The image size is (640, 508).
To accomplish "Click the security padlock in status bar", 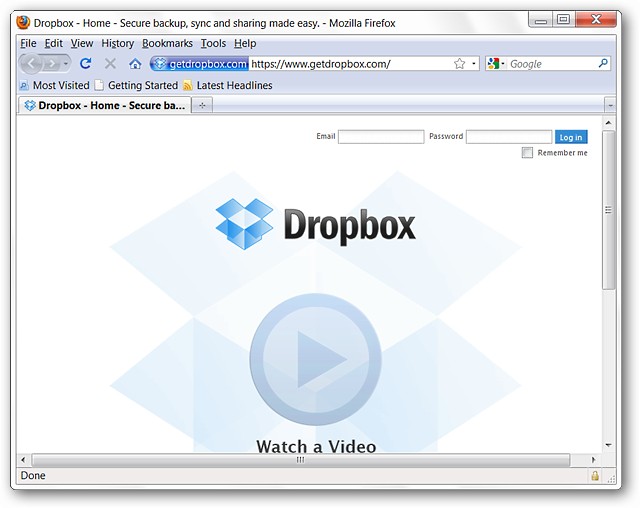I will coord(595,476).
